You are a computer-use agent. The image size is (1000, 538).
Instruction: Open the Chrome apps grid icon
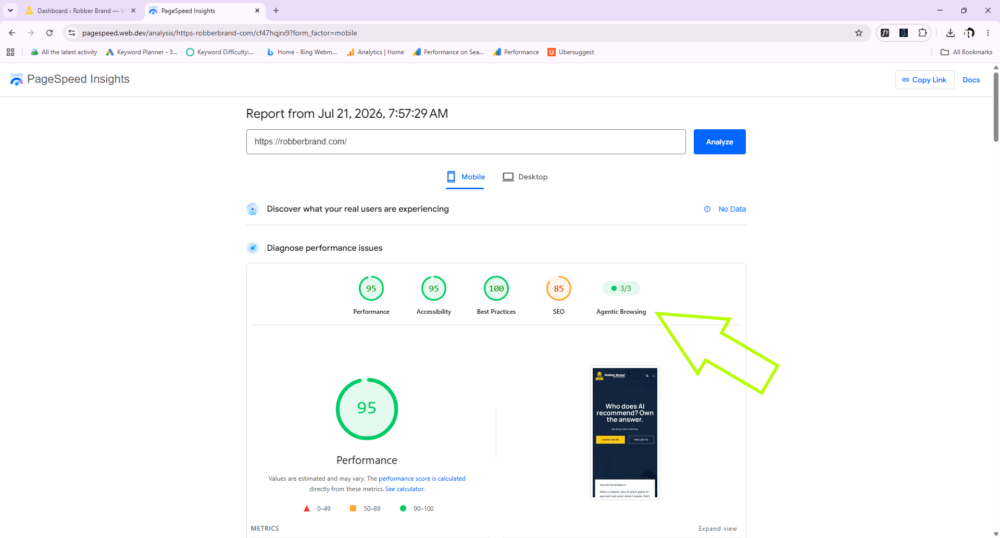coord(10,52)
